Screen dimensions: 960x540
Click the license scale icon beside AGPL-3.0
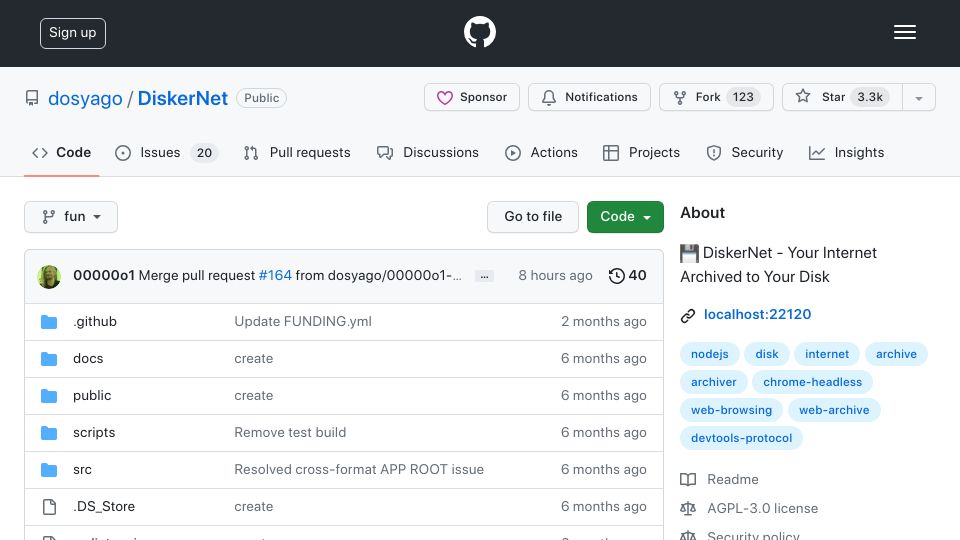point(688,508)
